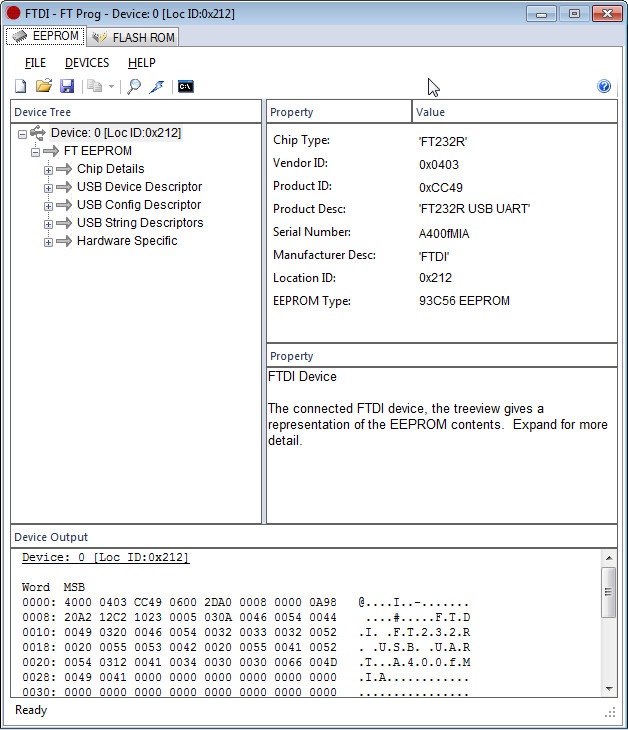This screenshot has height=730, width=628.
Task: Collapse the Device: 0 tree node
Action: tap(22, 134)
